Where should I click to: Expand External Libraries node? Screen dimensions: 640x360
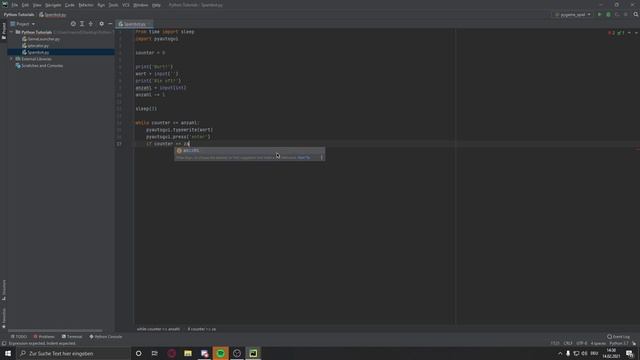coord(11,59)
